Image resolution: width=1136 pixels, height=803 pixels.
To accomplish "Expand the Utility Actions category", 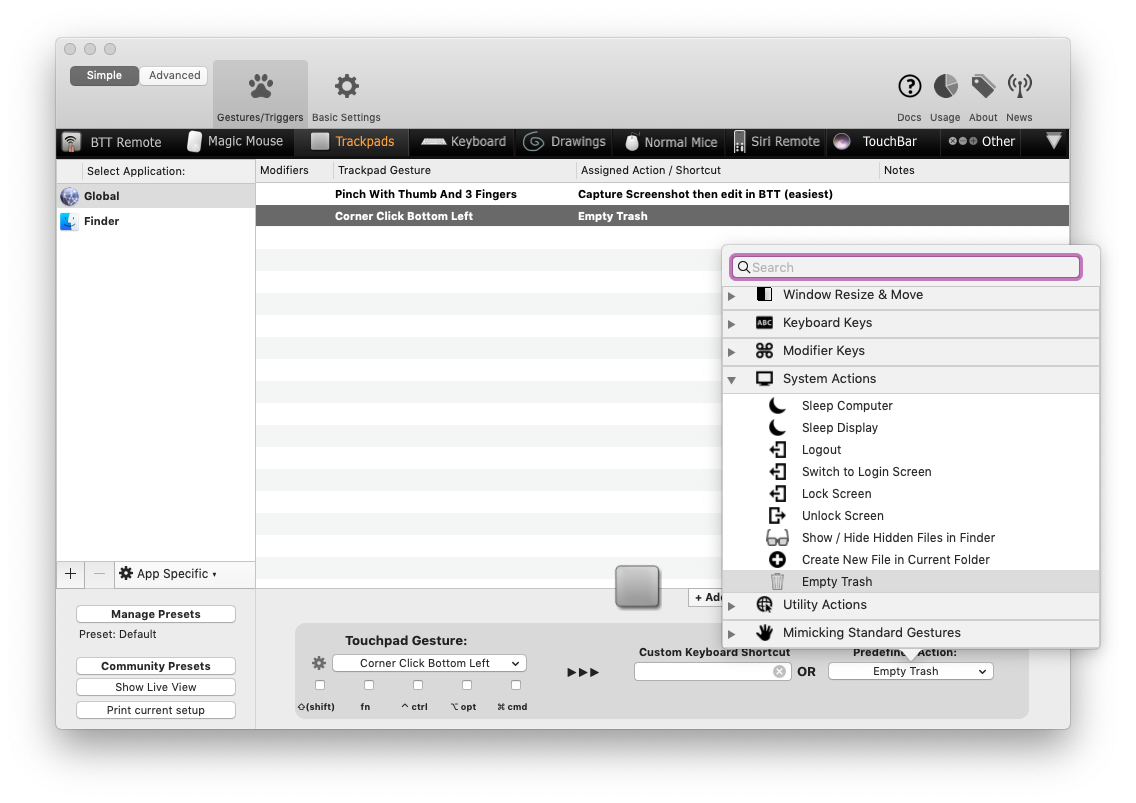I will [732, 606].
